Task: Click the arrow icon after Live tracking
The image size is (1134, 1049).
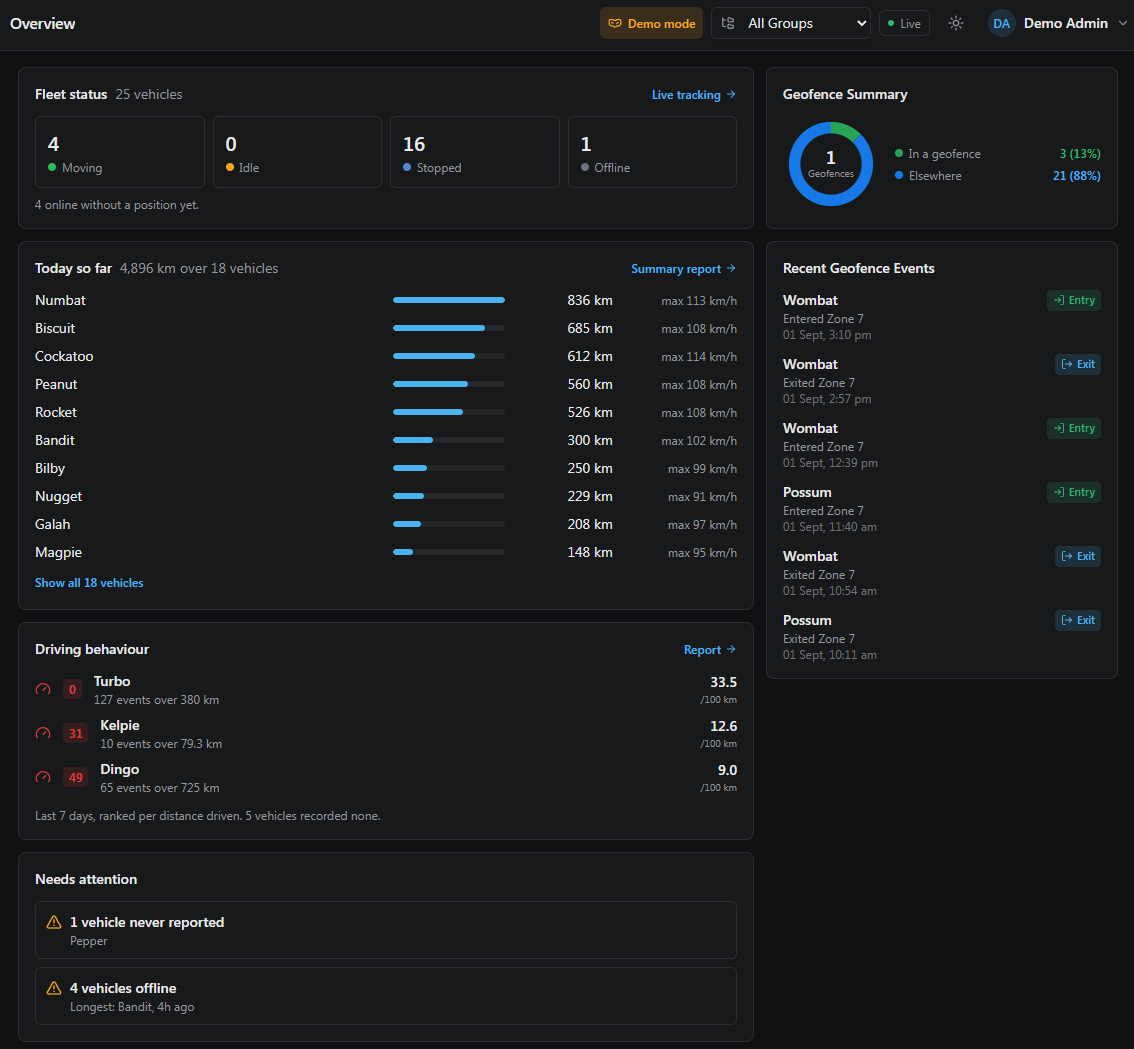Action: 730,95
